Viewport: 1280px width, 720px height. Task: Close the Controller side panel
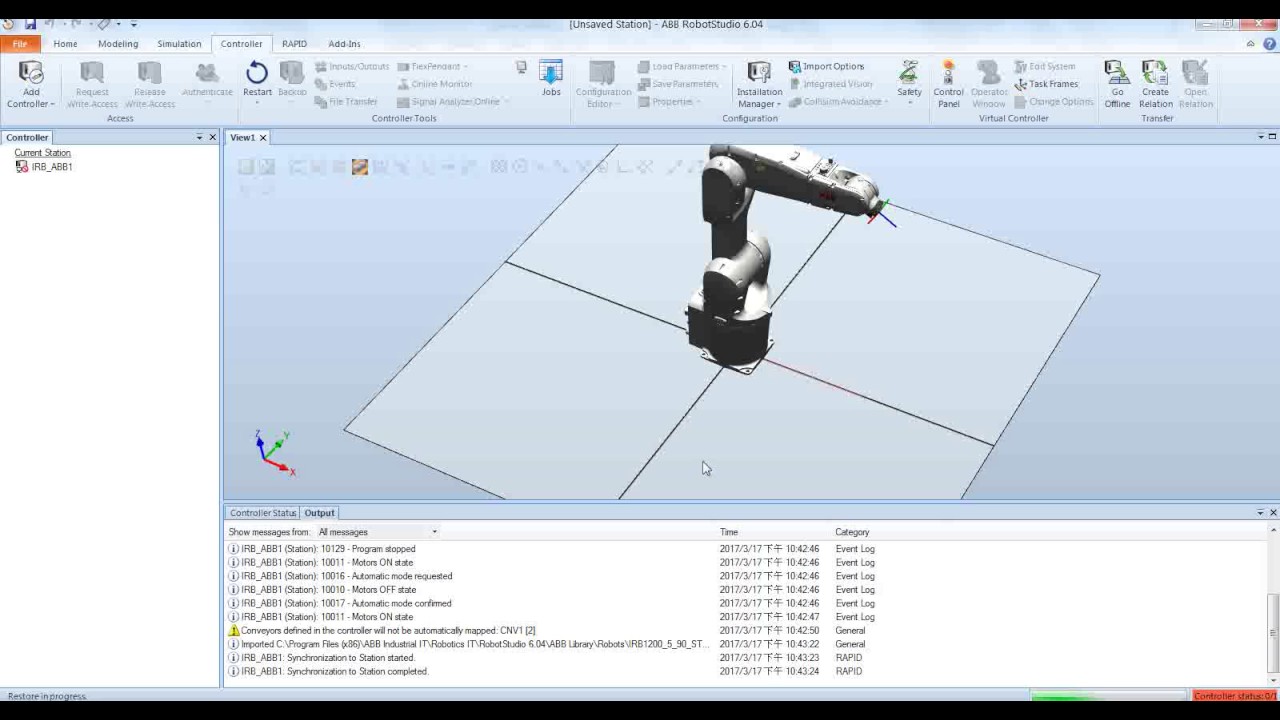click(212, 137)
